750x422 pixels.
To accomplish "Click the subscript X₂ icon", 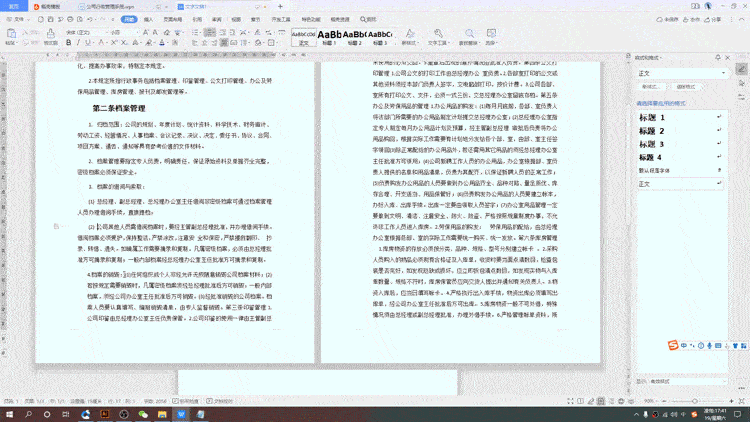I will point(123,43).
